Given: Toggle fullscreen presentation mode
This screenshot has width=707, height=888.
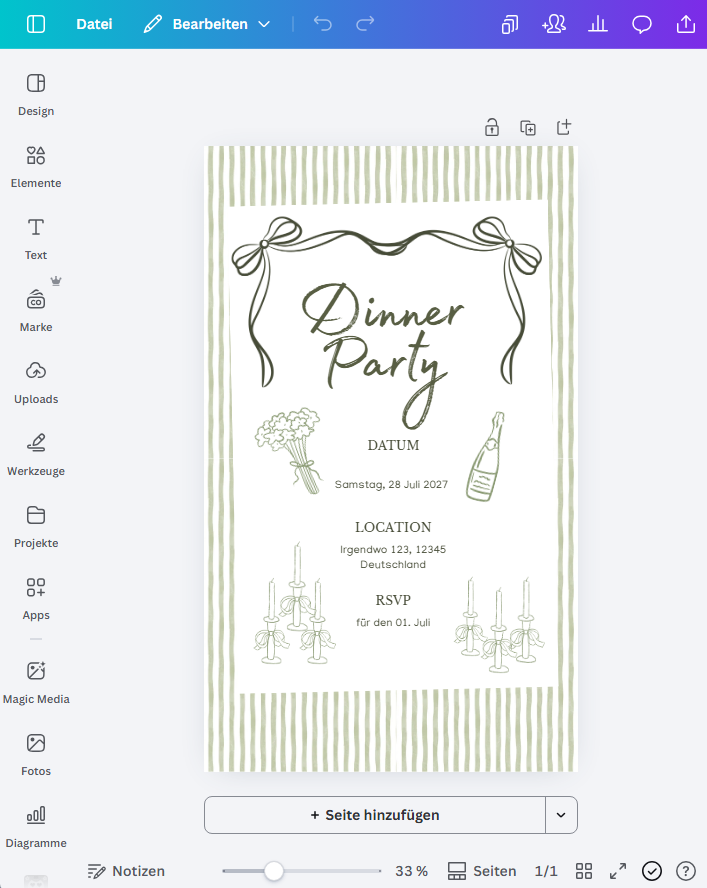Looking at the screenshot, I should click(618, 871).
